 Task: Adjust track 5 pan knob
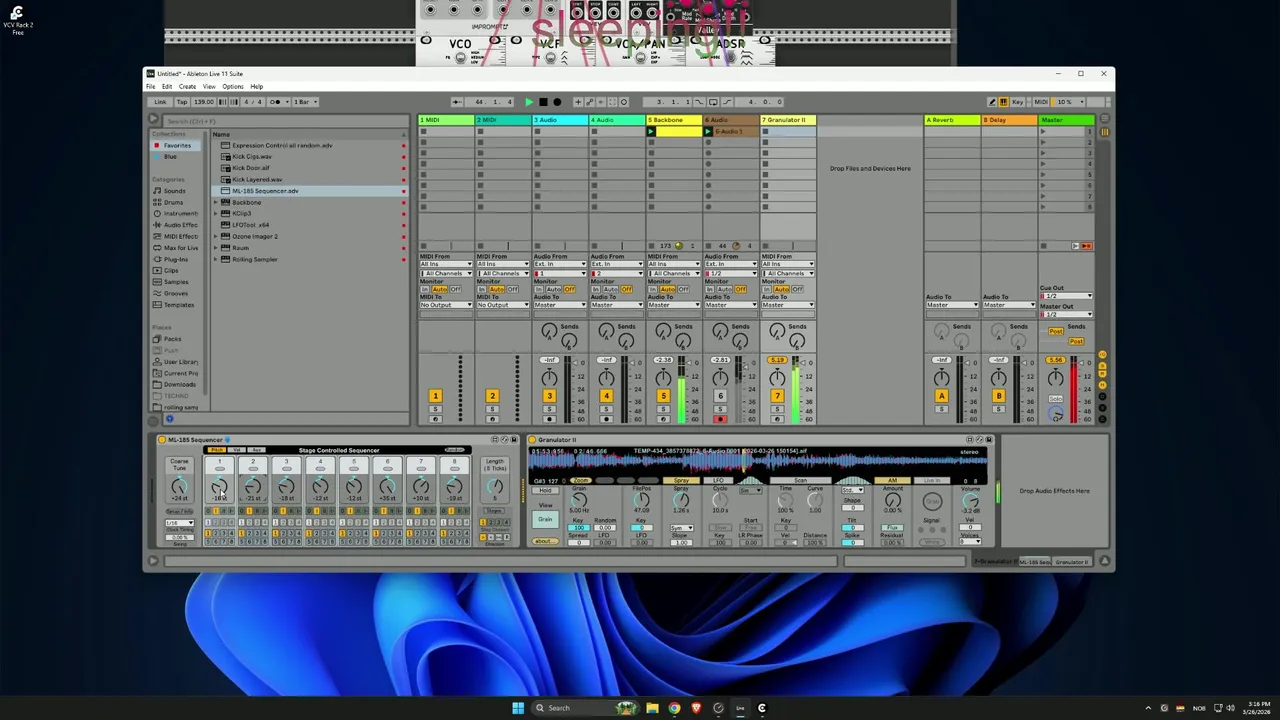point(663,378)
